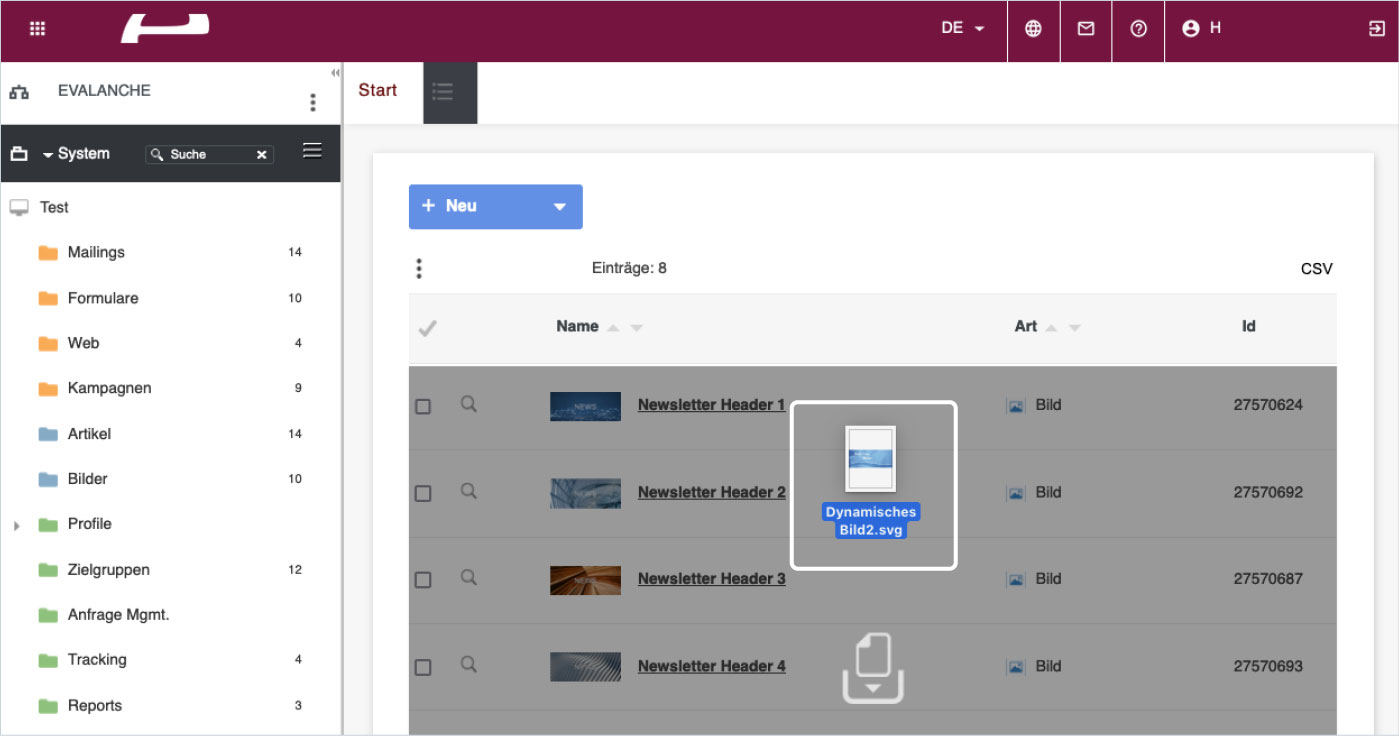
Task: Switch to the Start tab
Action: (378, 90)
